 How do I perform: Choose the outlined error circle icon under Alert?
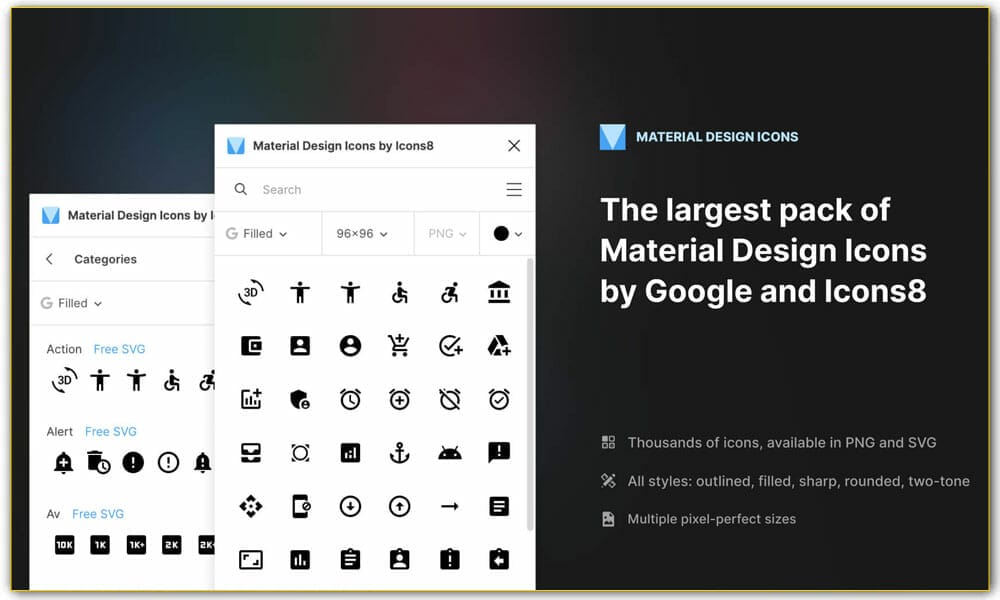(x=168, y=462)
